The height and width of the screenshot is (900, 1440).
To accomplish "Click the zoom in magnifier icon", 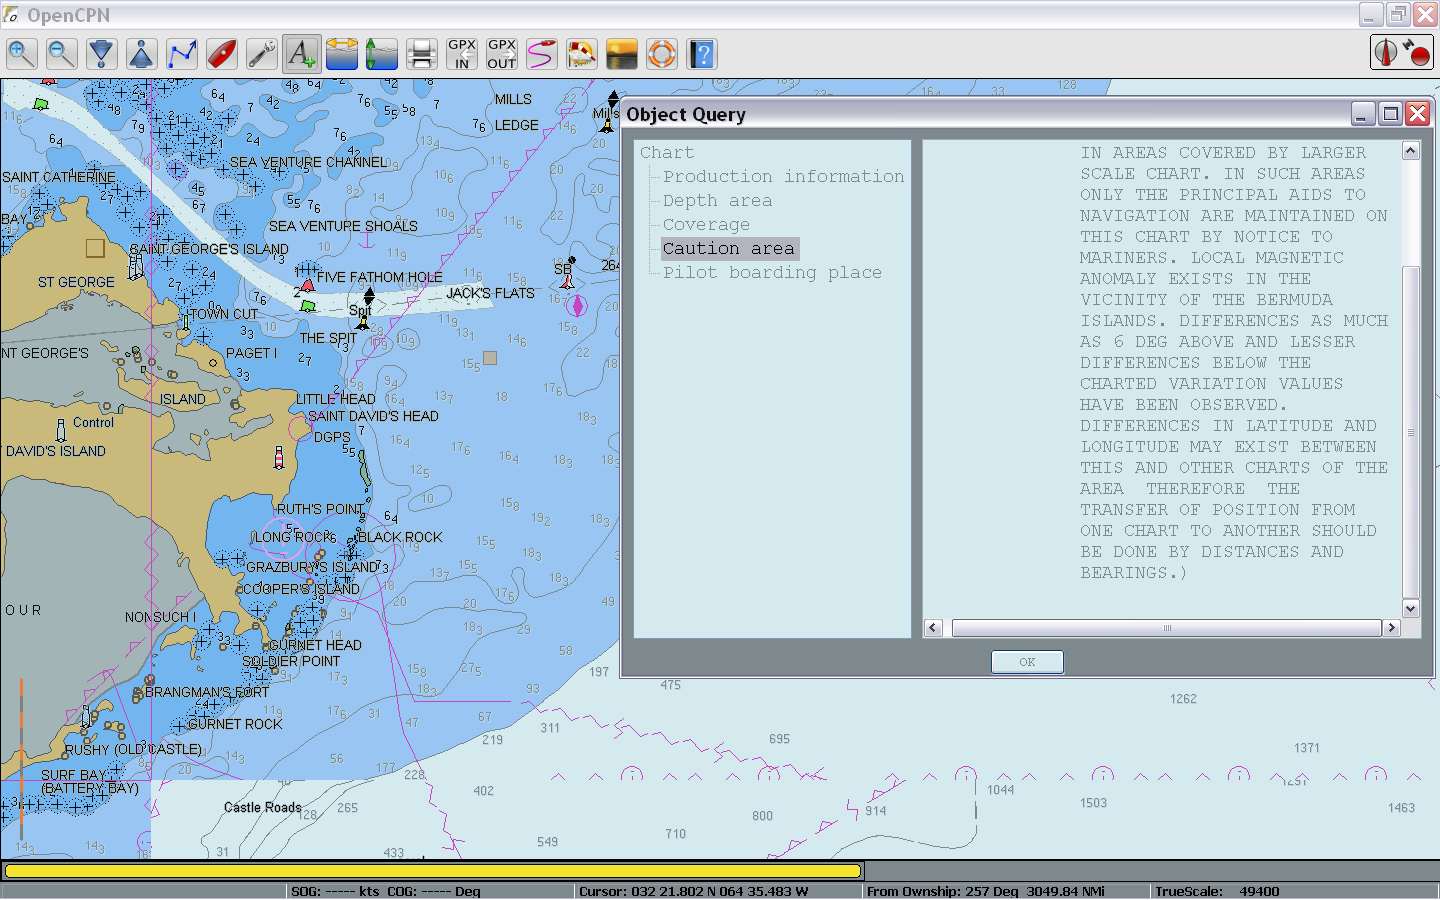I will coord(22,54).
